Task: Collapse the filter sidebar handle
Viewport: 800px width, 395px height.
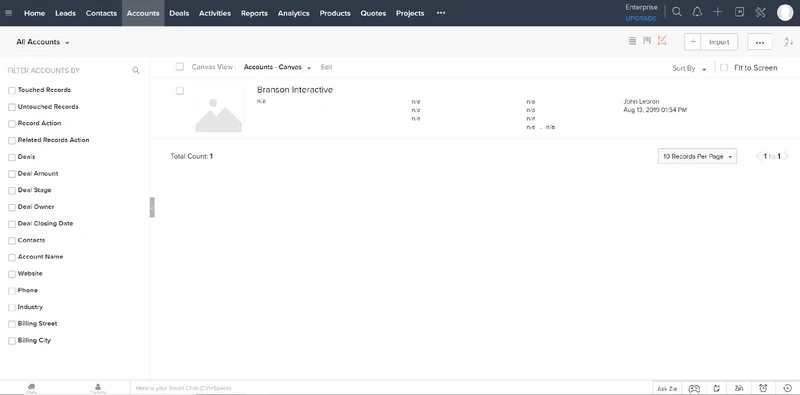Action: click(152, 207)
